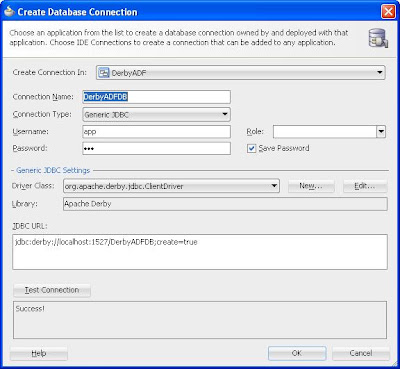Close the Create Database Connection dialog
This screenshot has width=400, height=369.
388,12
